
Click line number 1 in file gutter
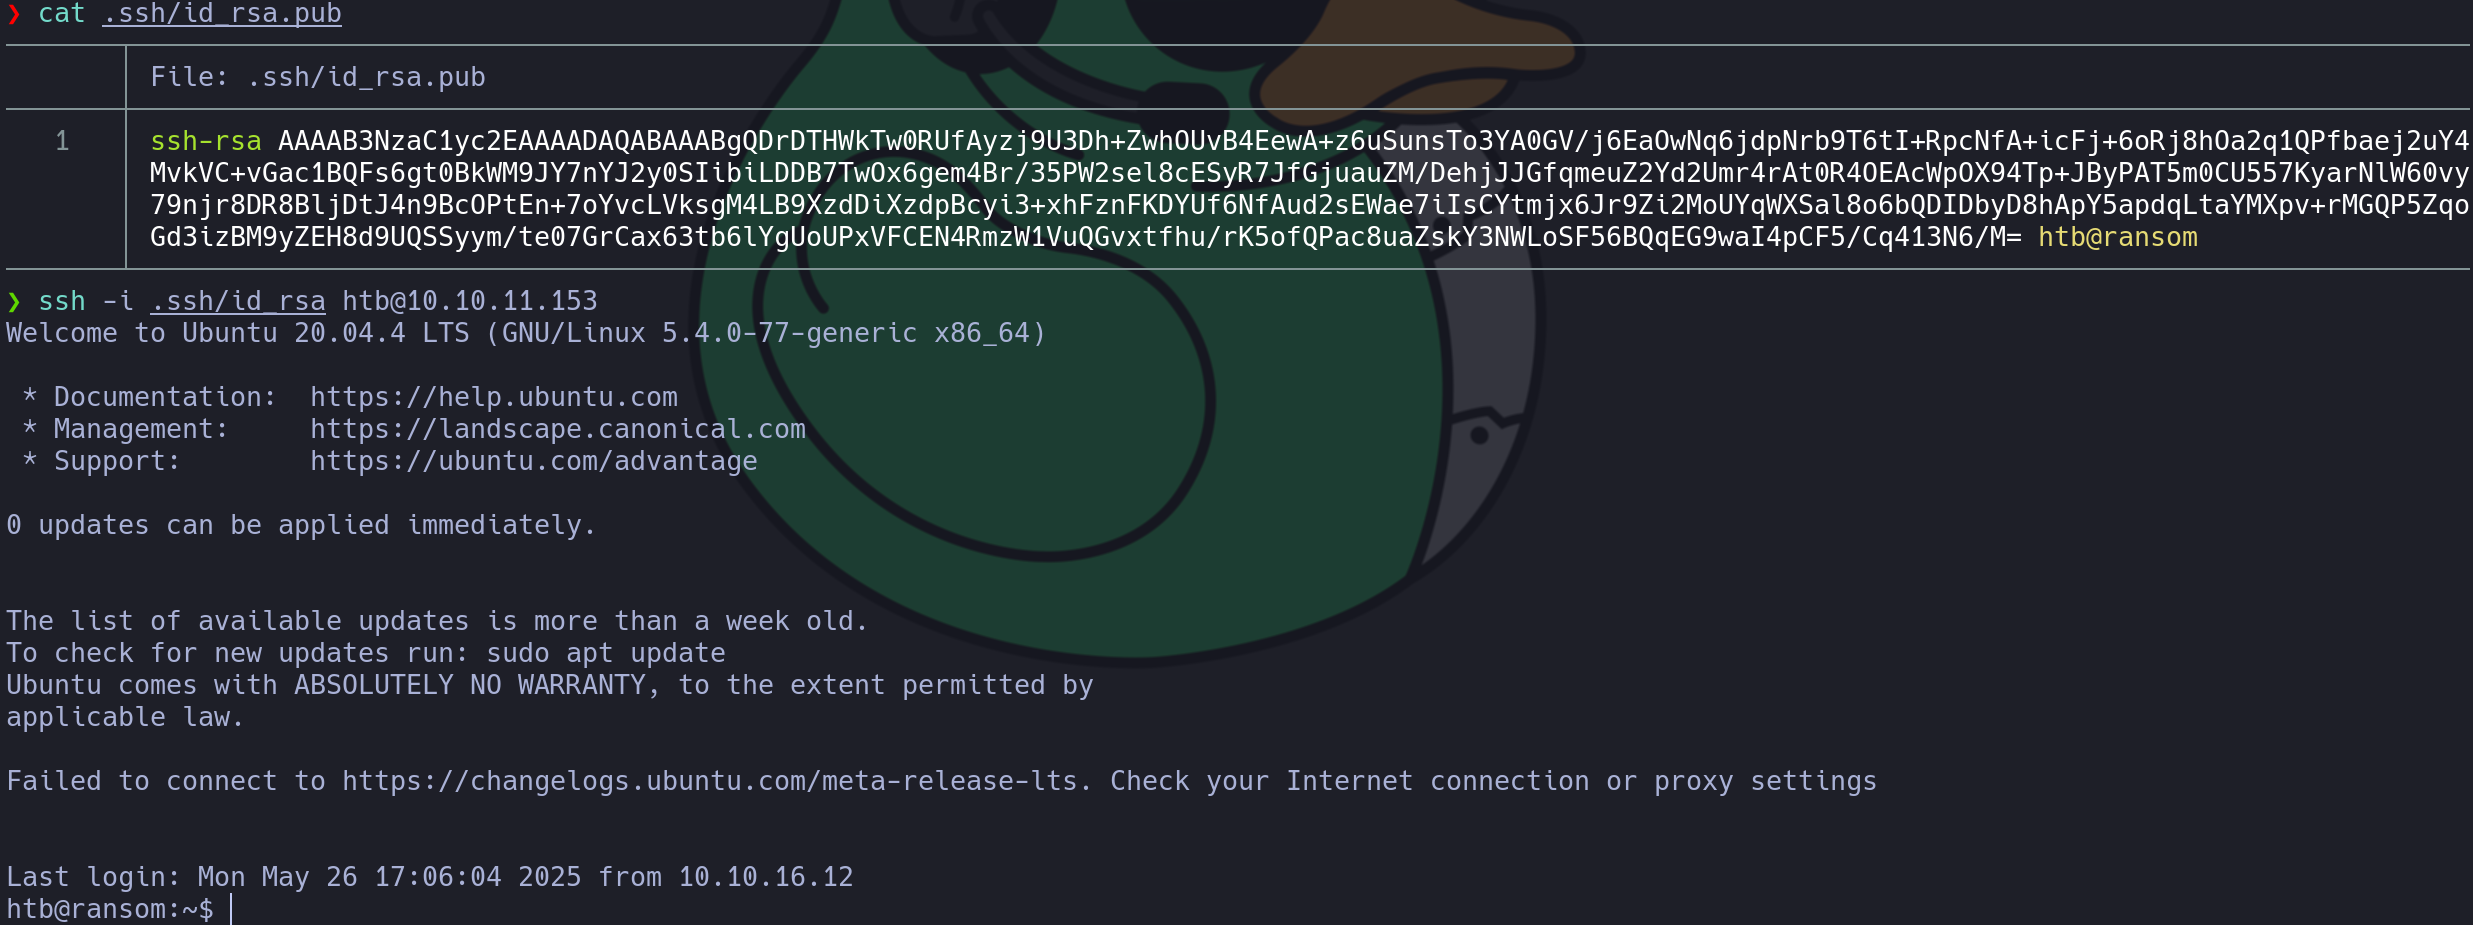[x=62, y=141]
